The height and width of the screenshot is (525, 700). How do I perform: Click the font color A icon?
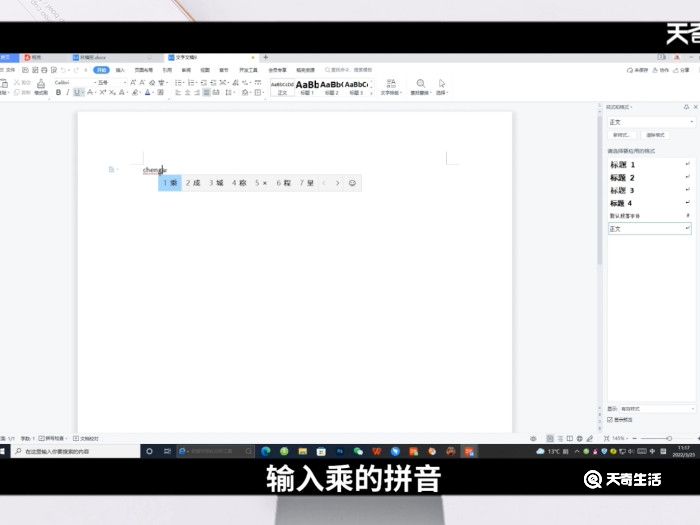click(148, 92)
